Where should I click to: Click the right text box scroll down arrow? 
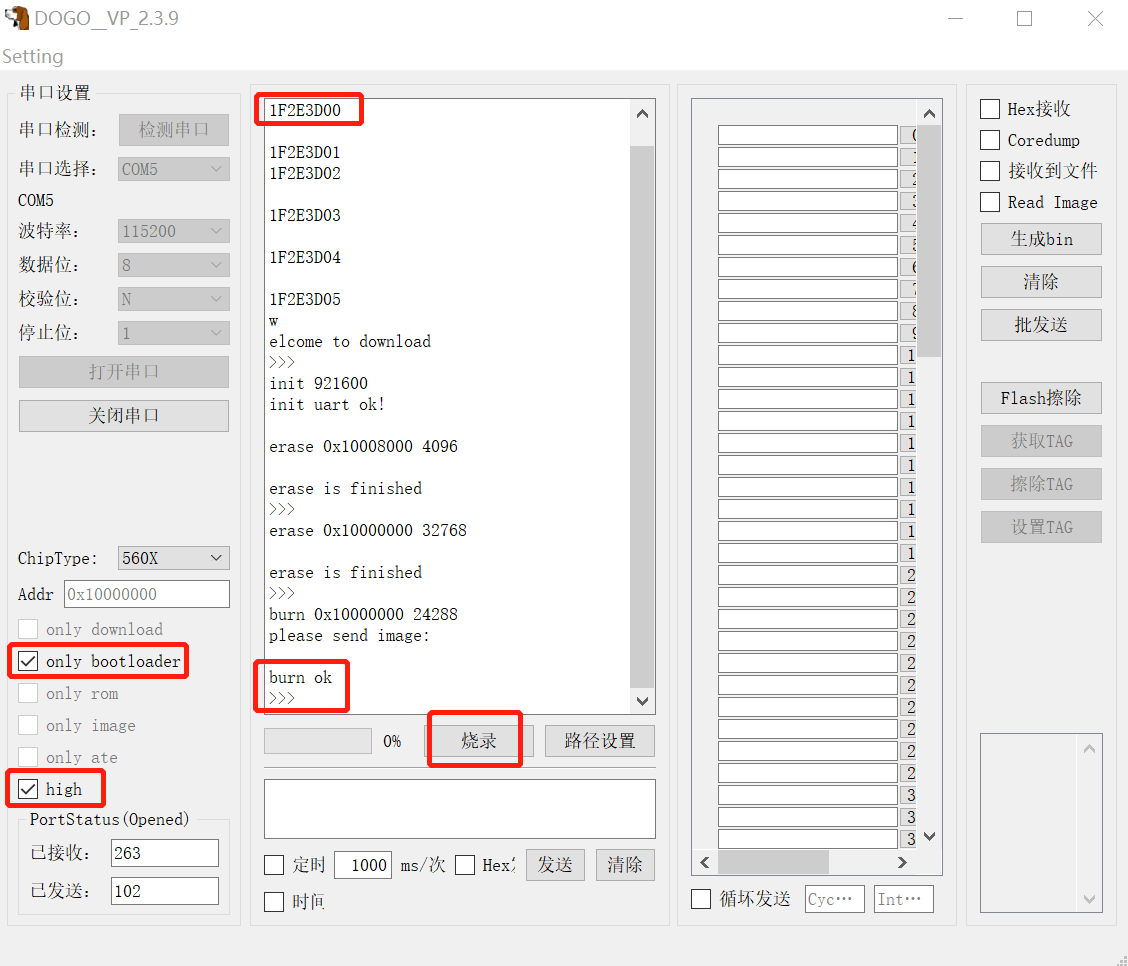pyautogui.click(x=1089, y=900)
